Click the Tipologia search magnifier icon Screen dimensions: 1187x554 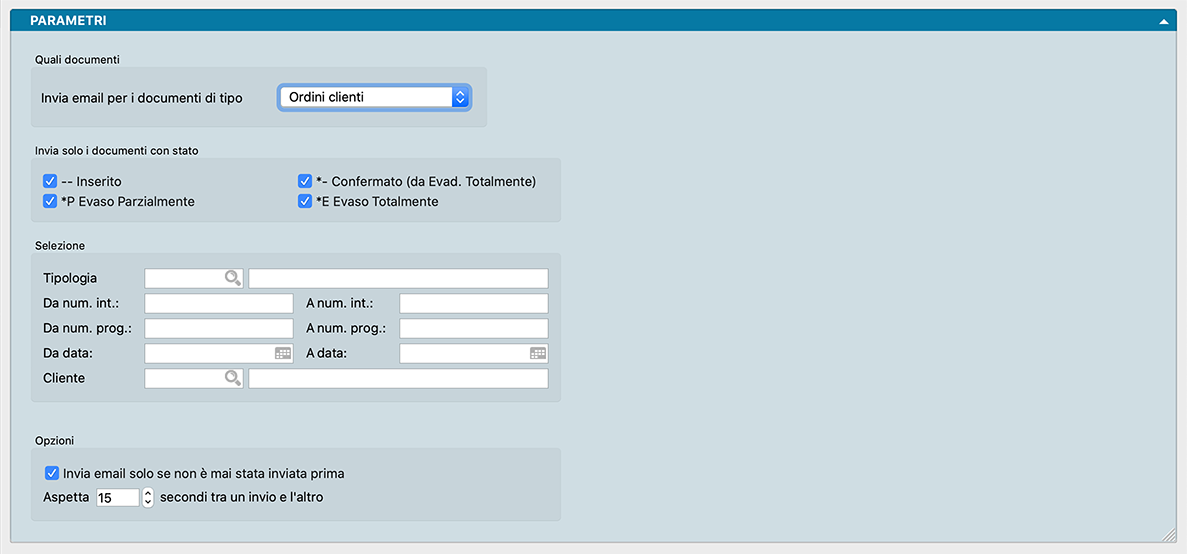pos(232,278)
